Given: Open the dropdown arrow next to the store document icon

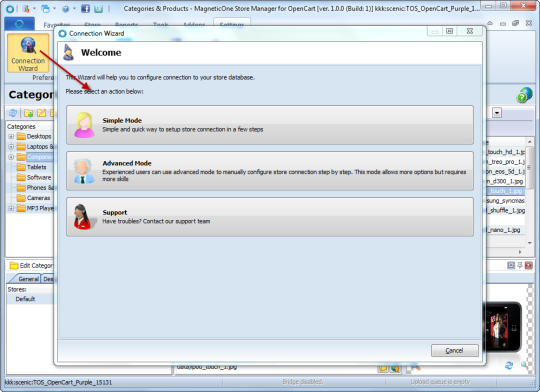Looking at the screenshot, I should (x=34, y=9).
